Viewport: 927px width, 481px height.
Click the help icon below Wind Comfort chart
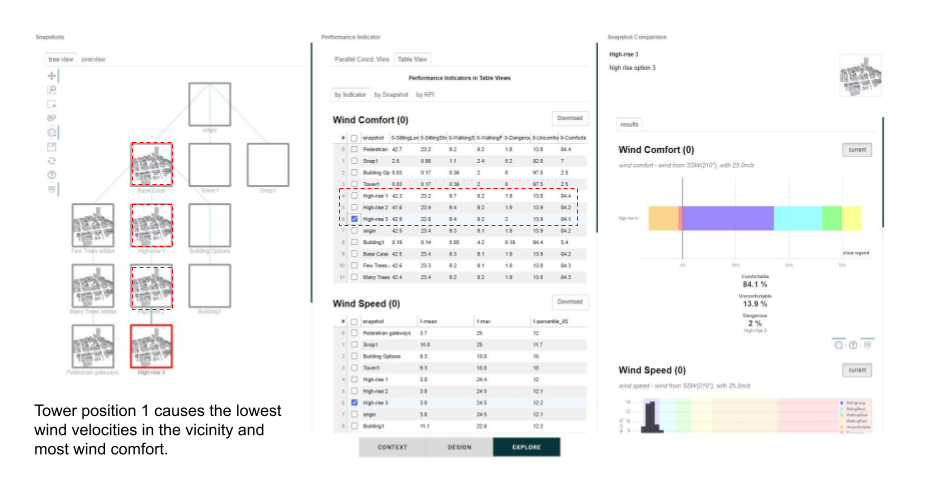pos(851,344)
